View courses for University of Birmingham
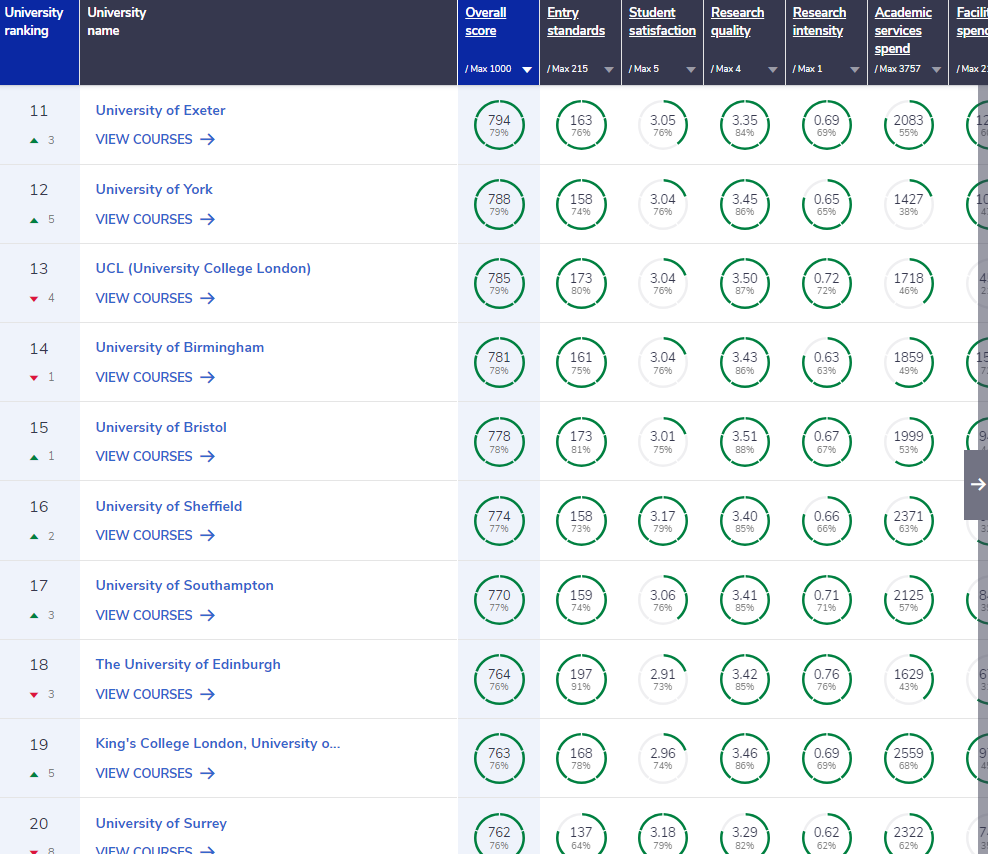This screenshot has width=988, height=854. (155, 378)
